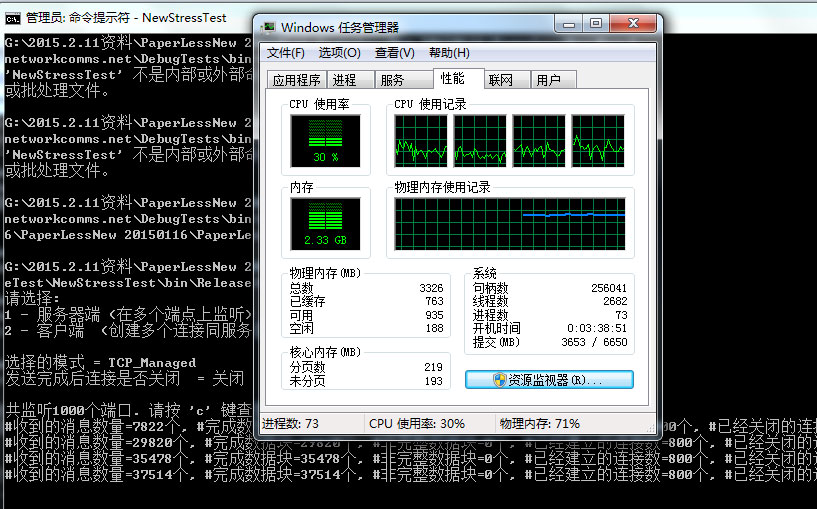817x509 pixels.
Task: Click the 进程数 value 73 in 系统
Action: tap(621, 315)
